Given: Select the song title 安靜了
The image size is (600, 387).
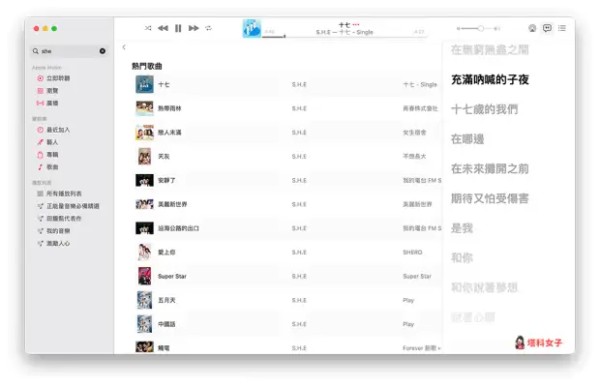Looking at the screenshot, I should tap(167, 180).
